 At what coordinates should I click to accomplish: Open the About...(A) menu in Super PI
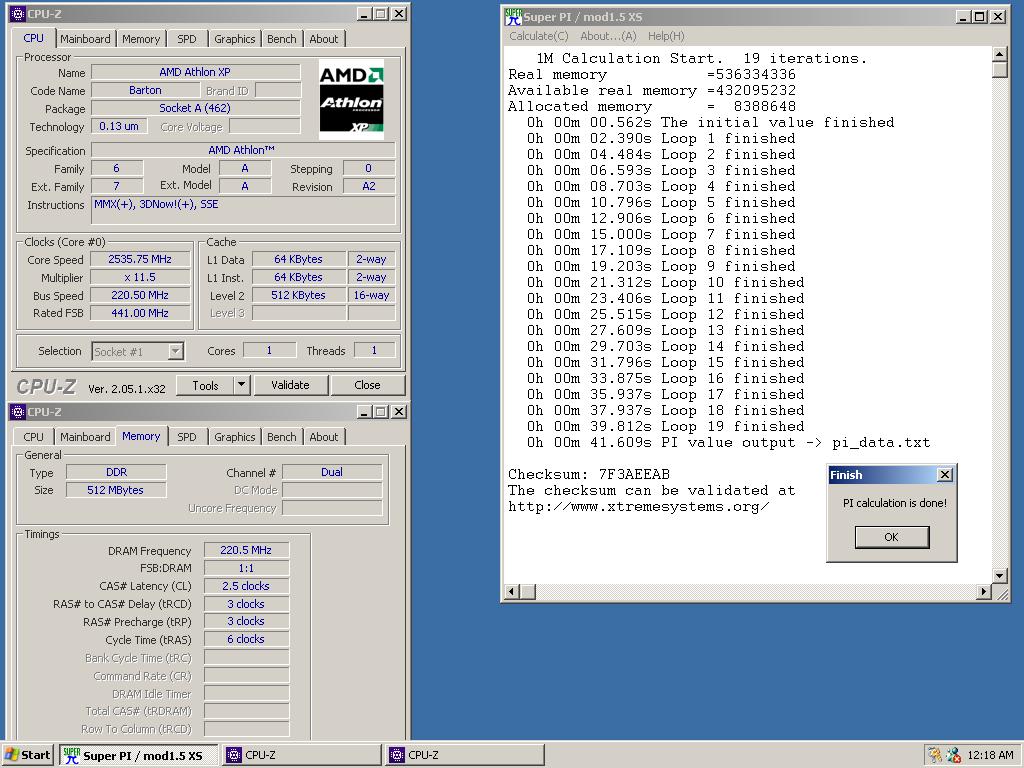(x=608, y=36)
